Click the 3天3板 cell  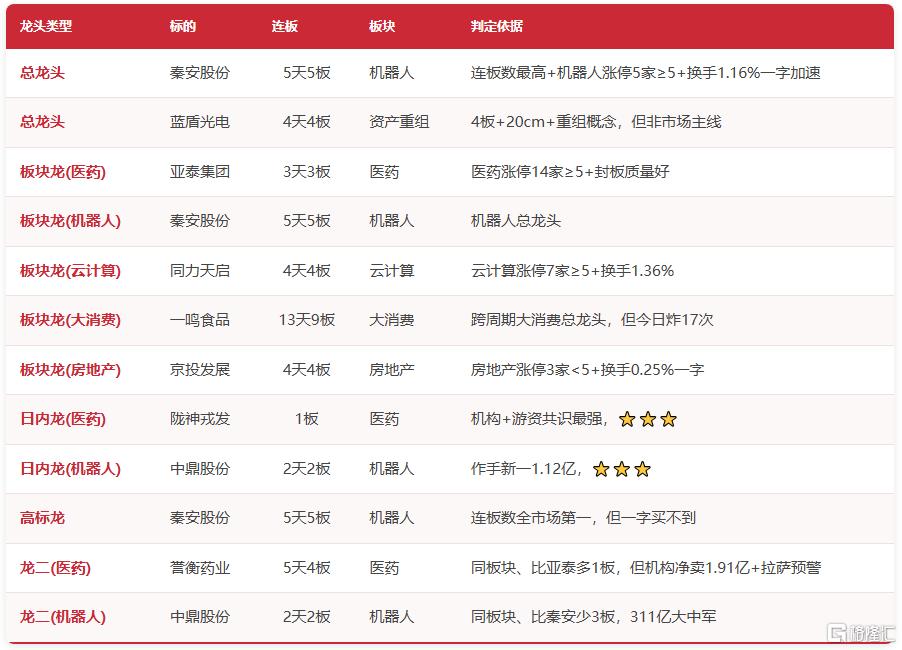[307, 172]
